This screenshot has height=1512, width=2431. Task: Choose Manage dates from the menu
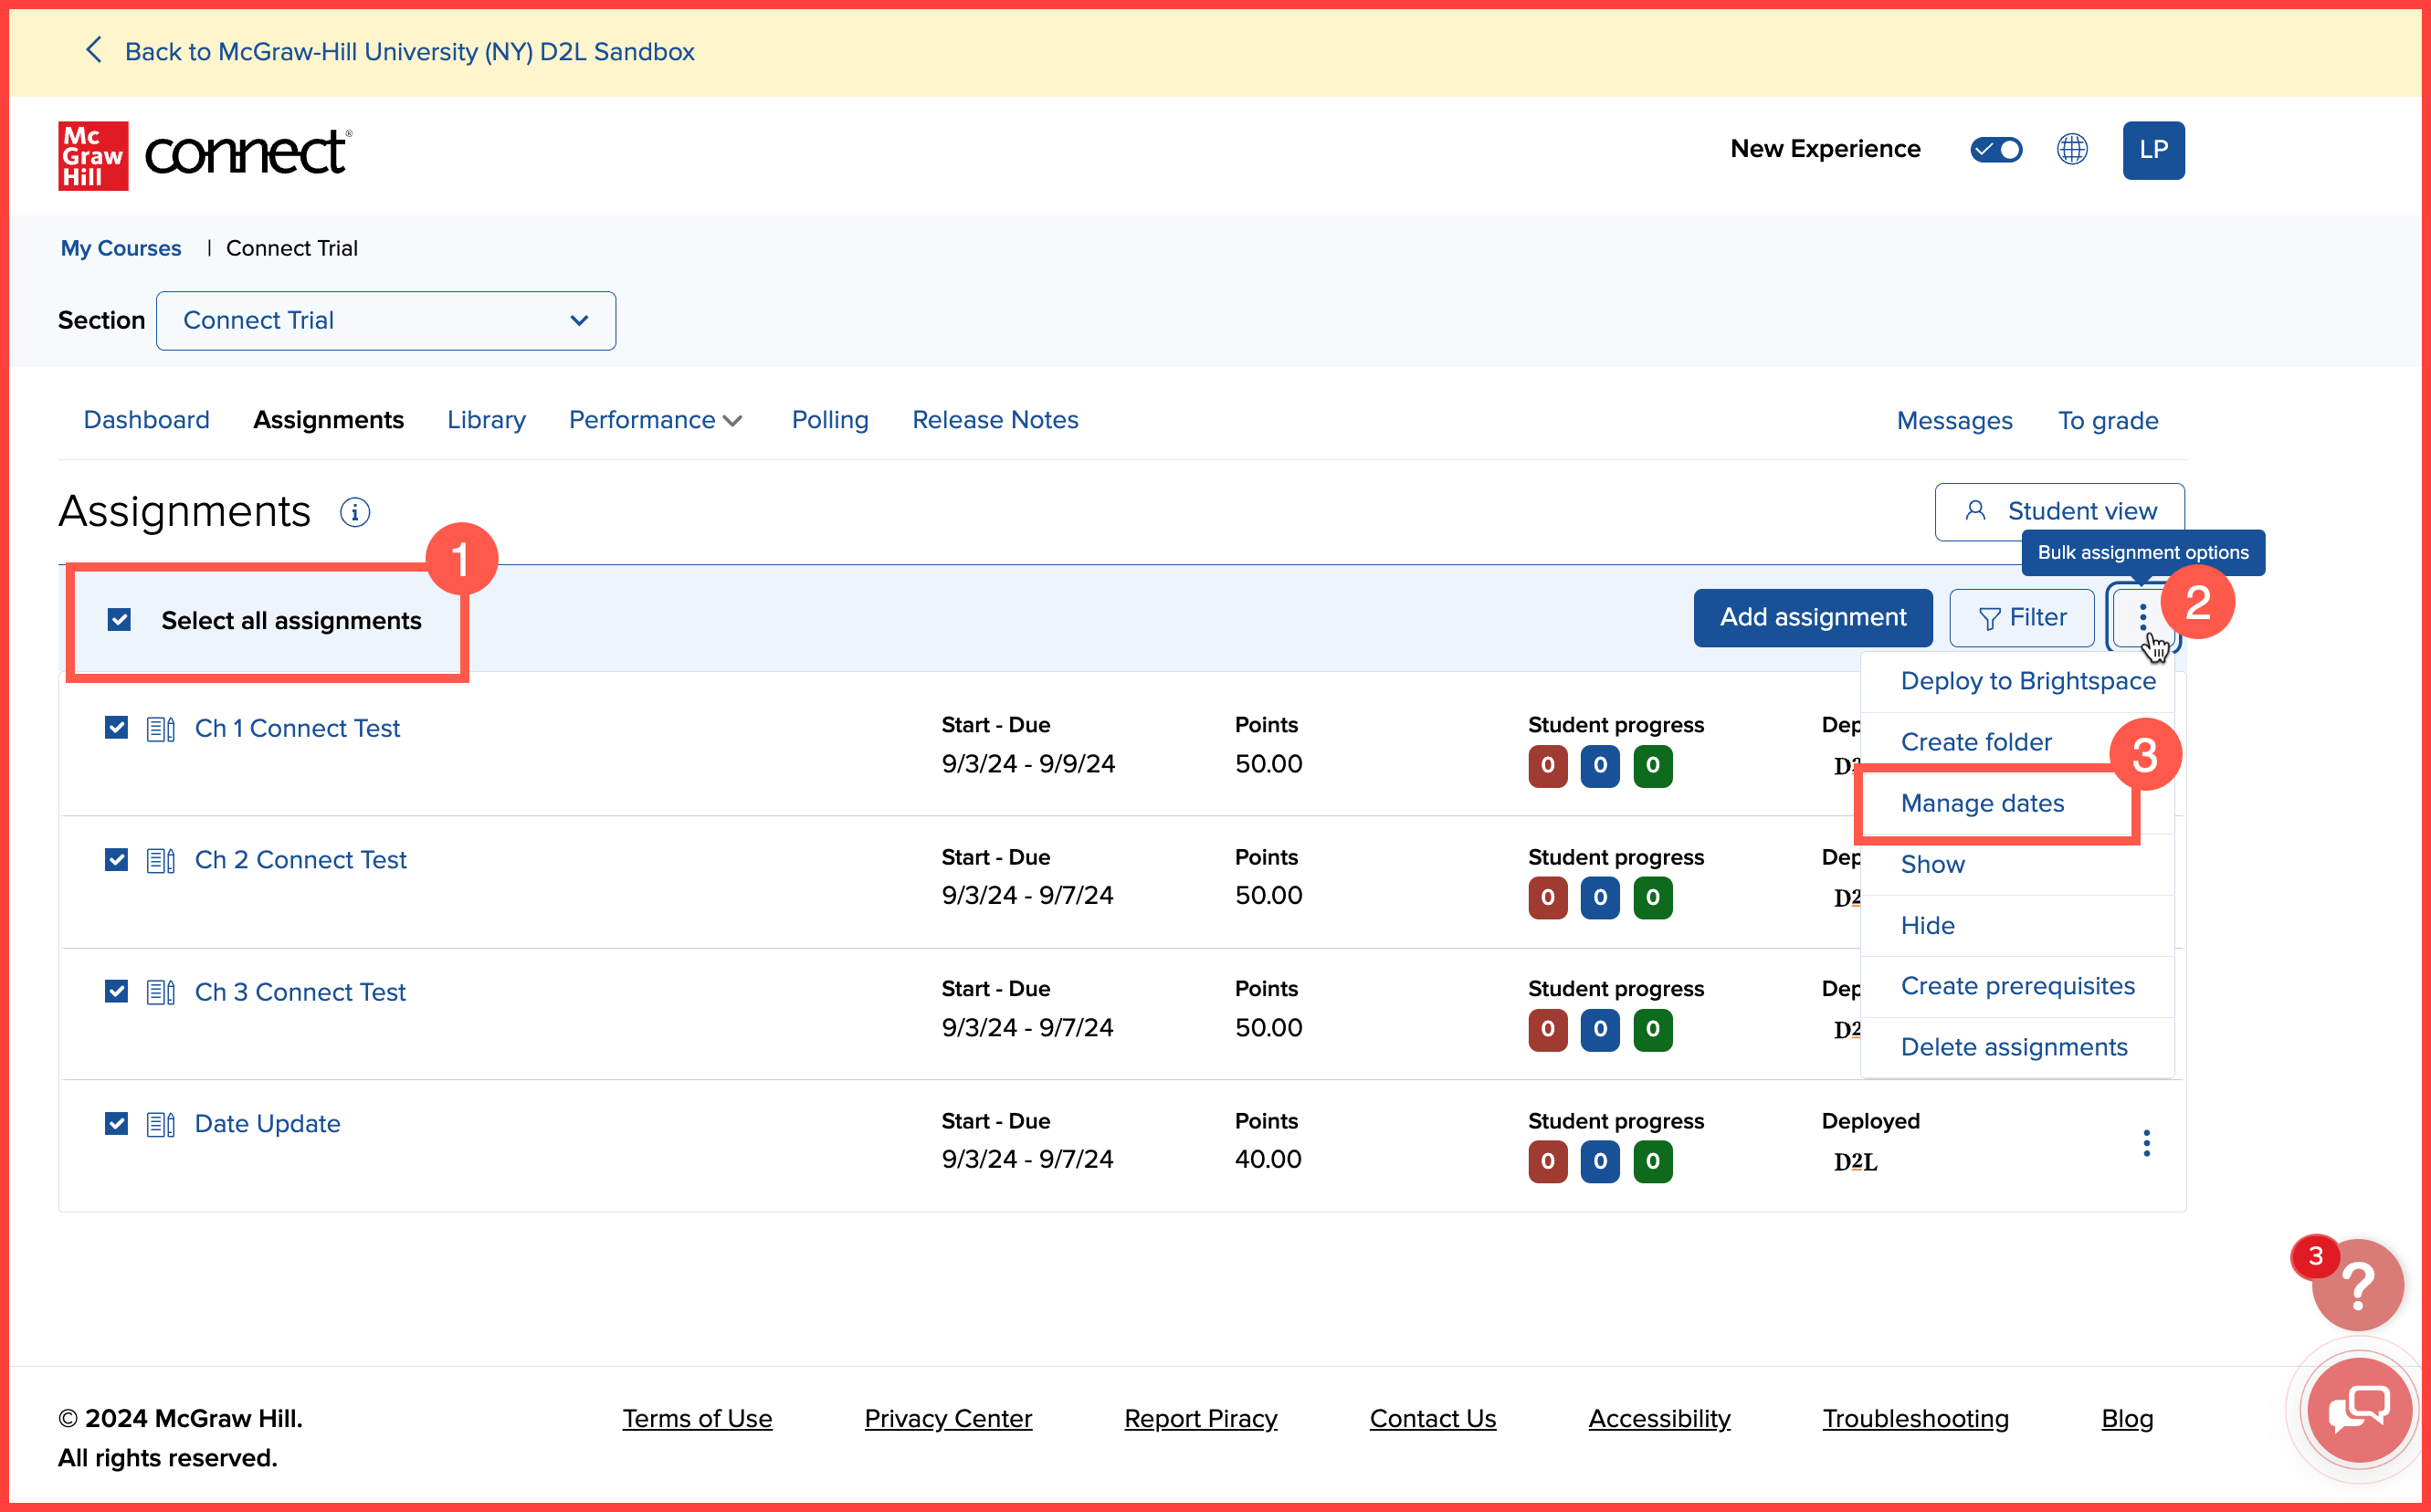[x=1982, y=803]
